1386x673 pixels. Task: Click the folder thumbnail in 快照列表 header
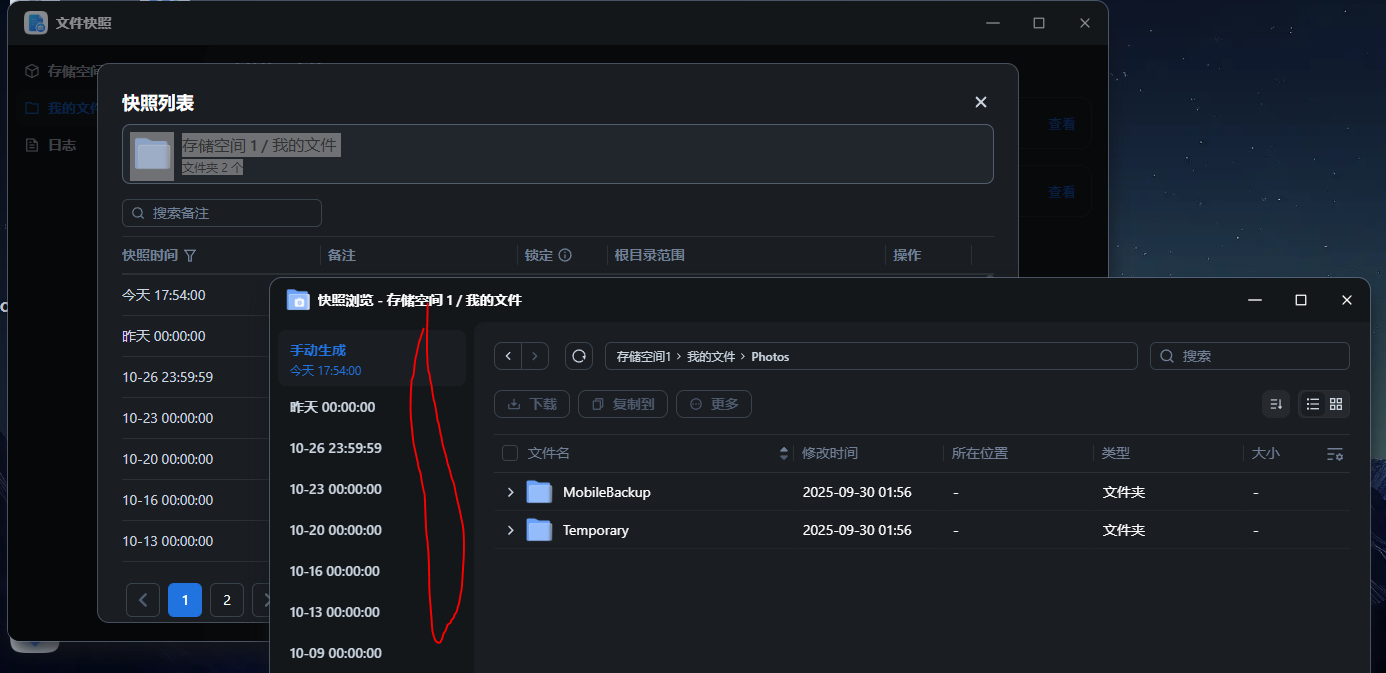pyautogui.click(x=152, y=154)
